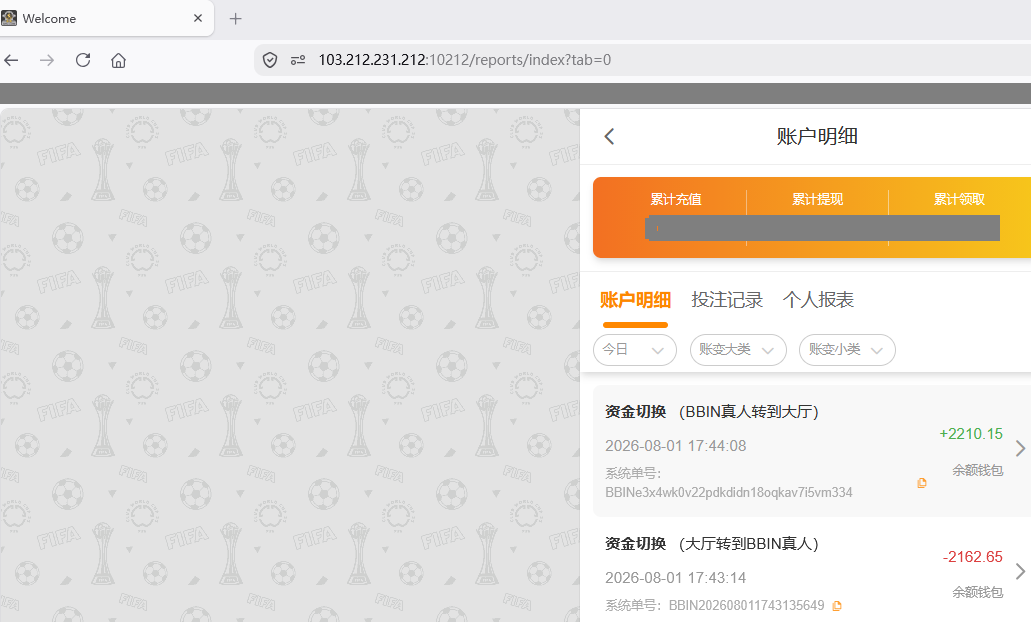Open the browser home page icon
The height and width of the screenshot is (622, 1031).
[118, 60]
